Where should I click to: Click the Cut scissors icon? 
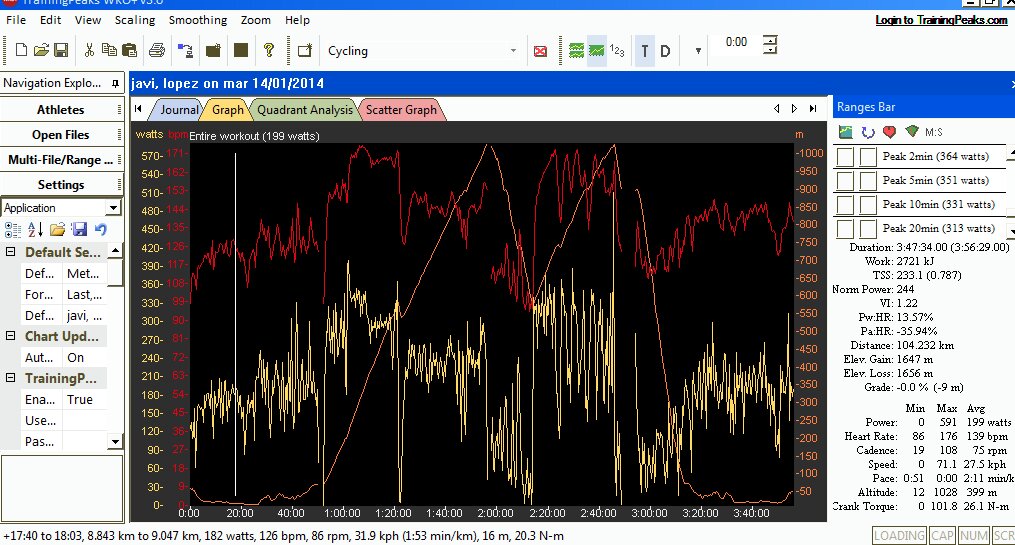[x=90, y=50]
